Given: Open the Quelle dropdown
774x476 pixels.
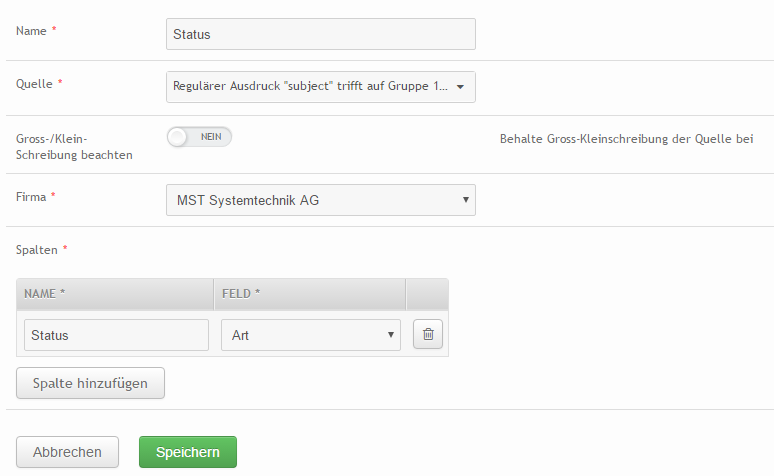Looking at the screenshot, I should [x=321, y=87].
